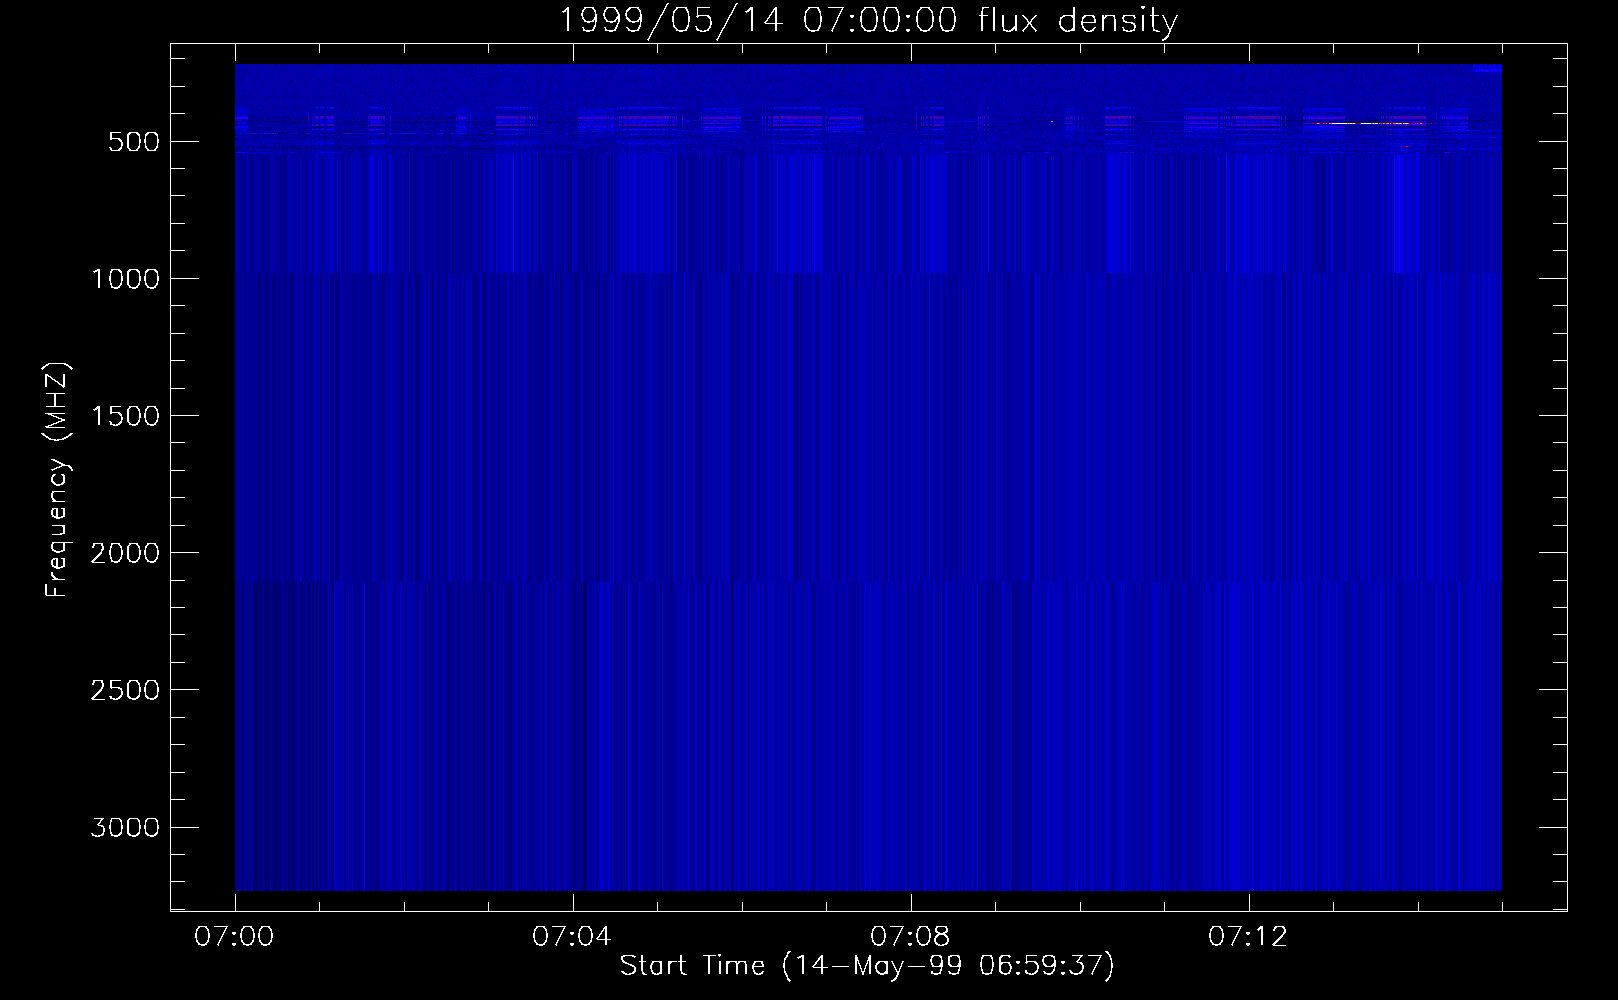Click the 07:08 time tick label
Viewport: 1618px width, 1000px height.
911,937
